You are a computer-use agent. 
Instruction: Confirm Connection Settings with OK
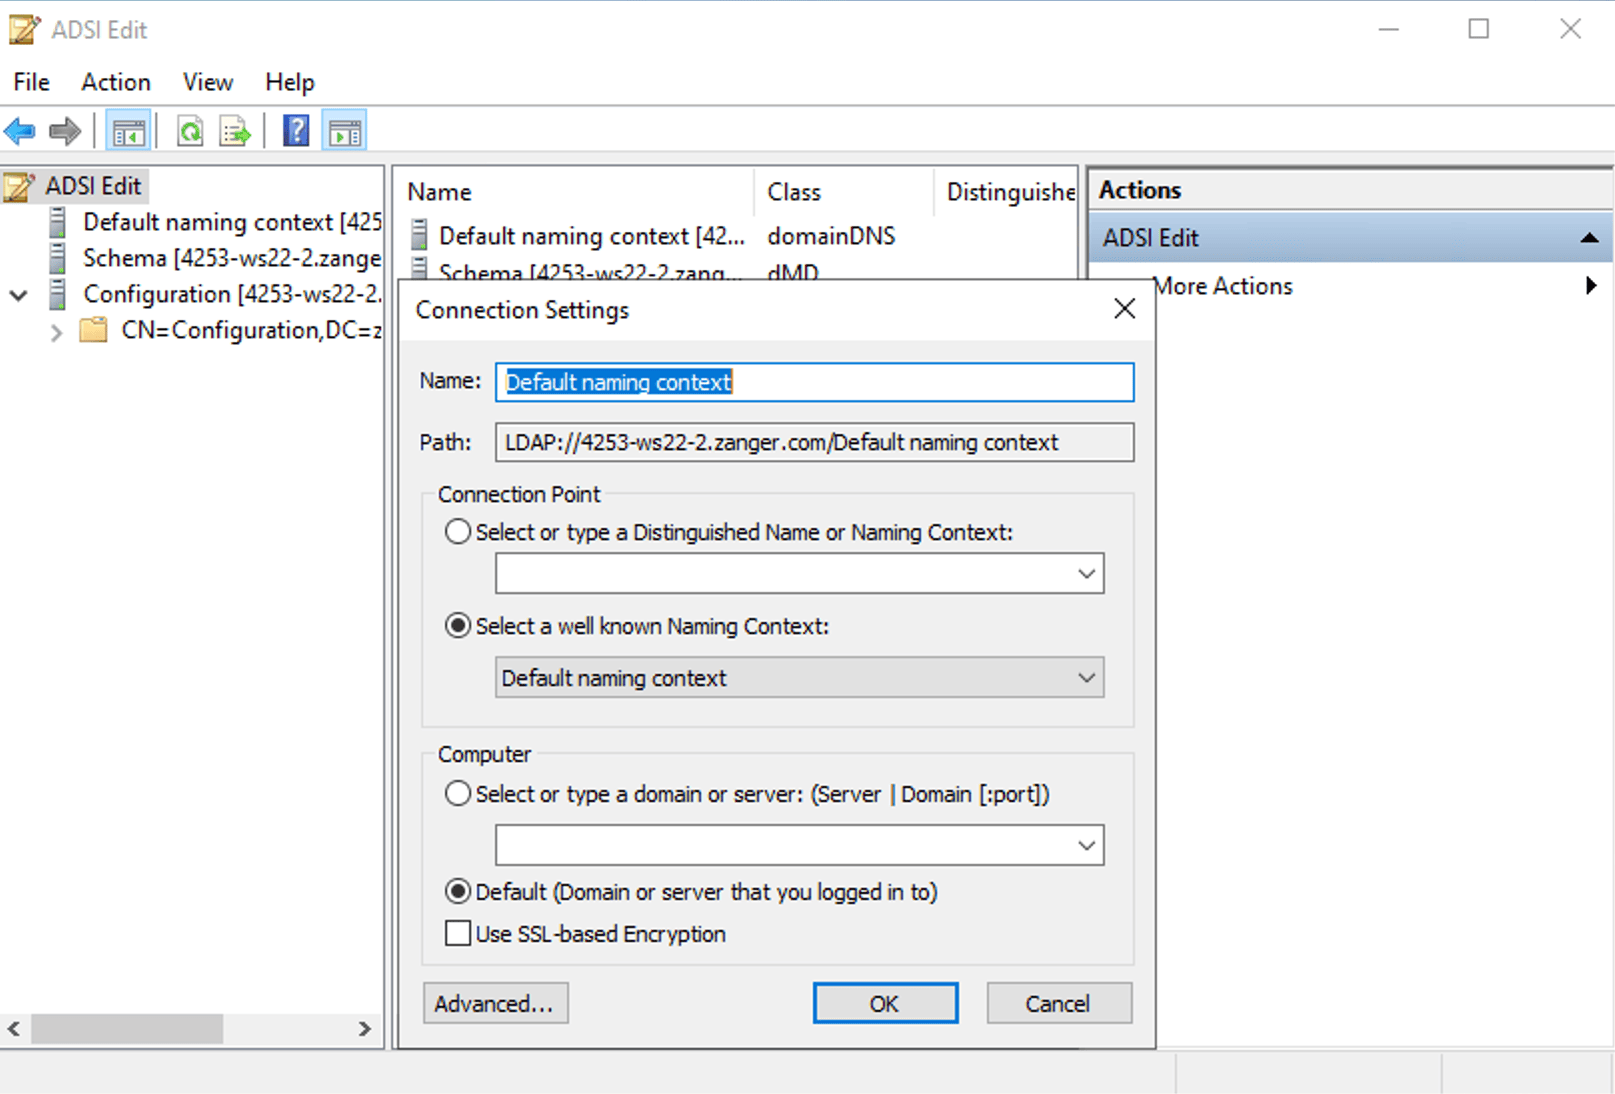tap(884, 1003)
